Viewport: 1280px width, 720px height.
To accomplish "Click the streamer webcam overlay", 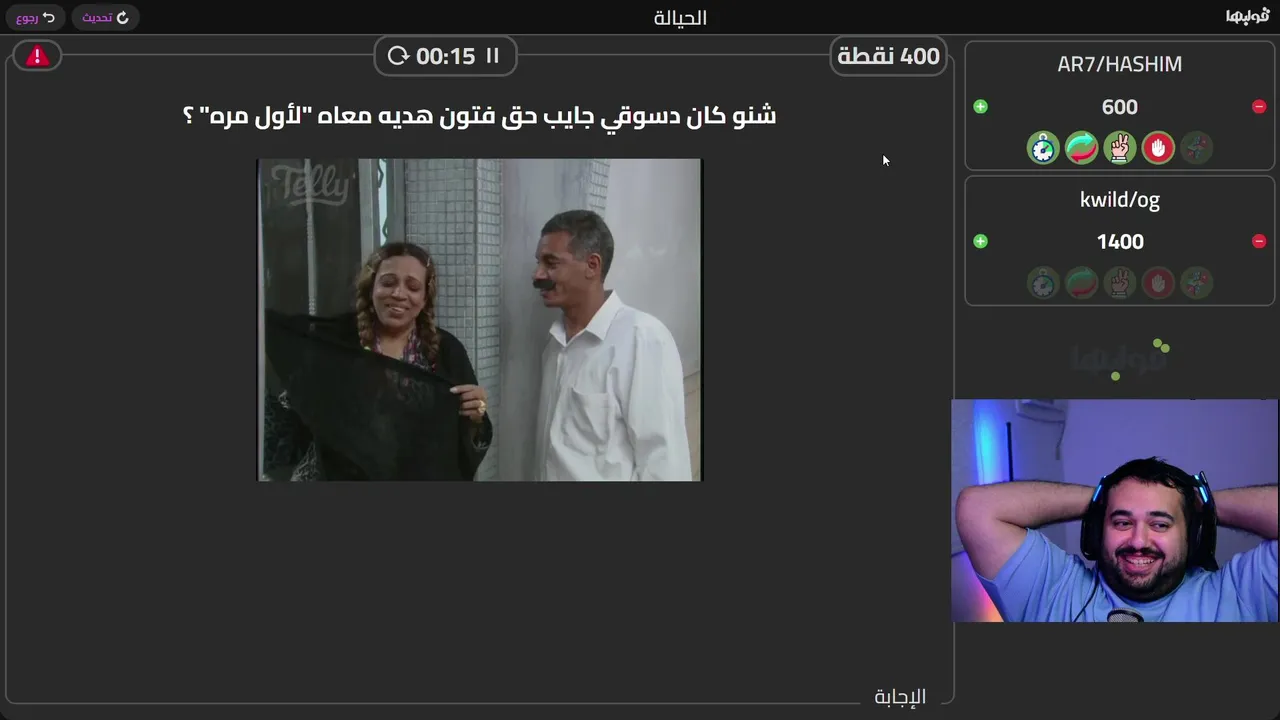I will [x=1115, y=511].
